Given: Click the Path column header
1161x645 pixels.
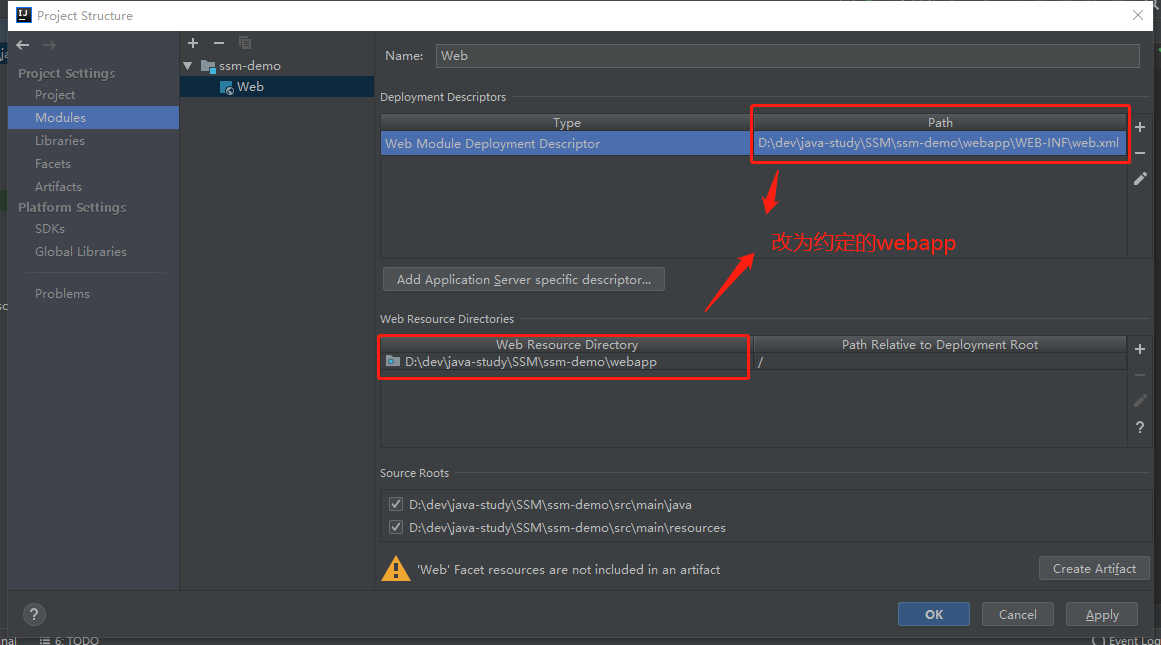Looking at the screenshot, I should point(940,123).
